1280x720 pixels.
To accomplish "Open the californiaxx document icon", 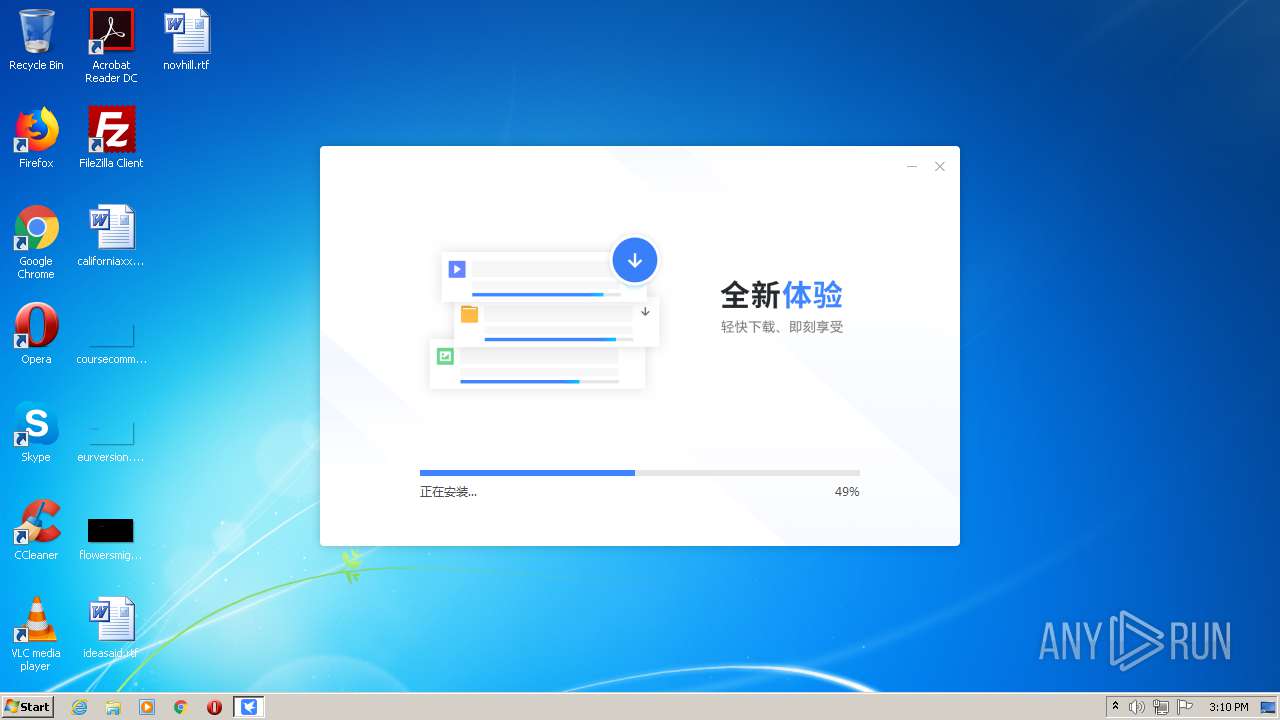I will click(111, 236).
